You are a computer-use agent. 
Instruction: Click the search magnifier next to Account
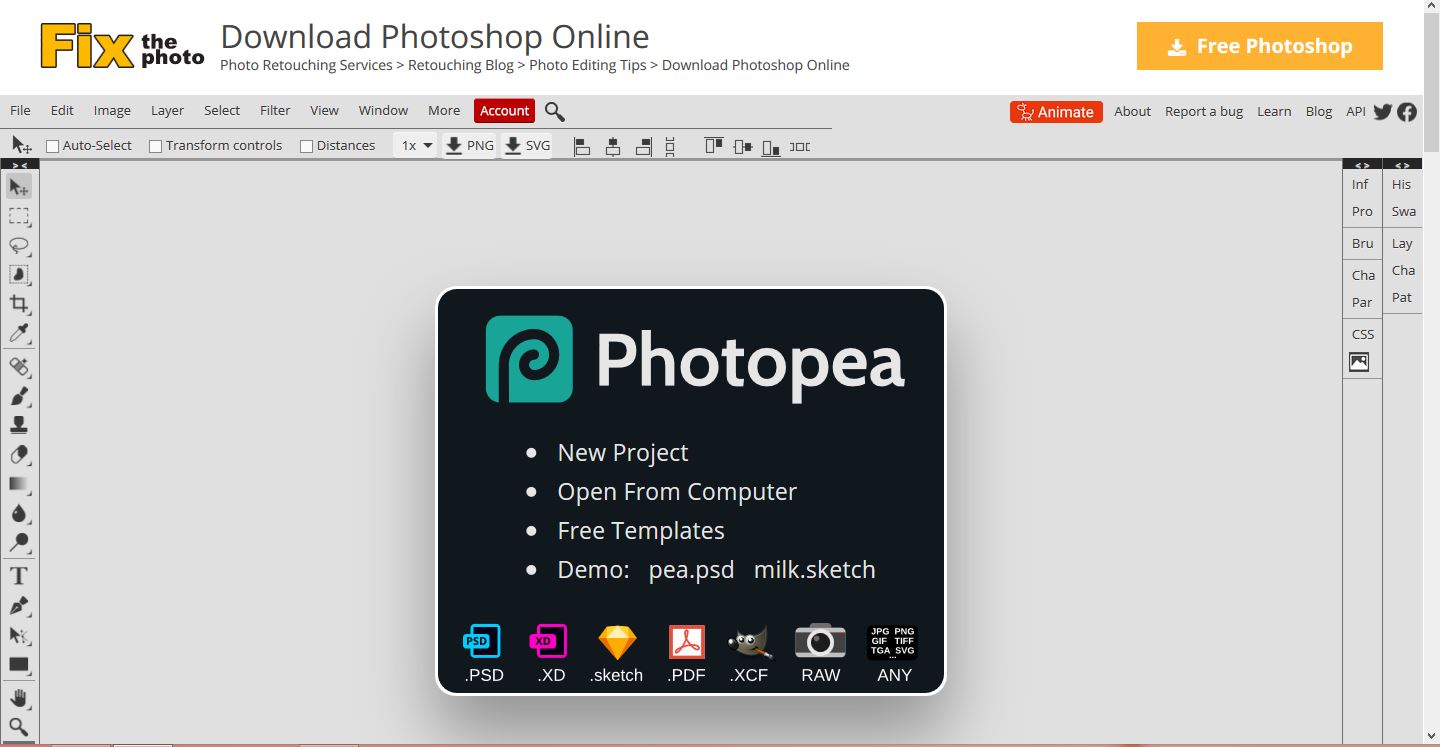tap(555, 111)
